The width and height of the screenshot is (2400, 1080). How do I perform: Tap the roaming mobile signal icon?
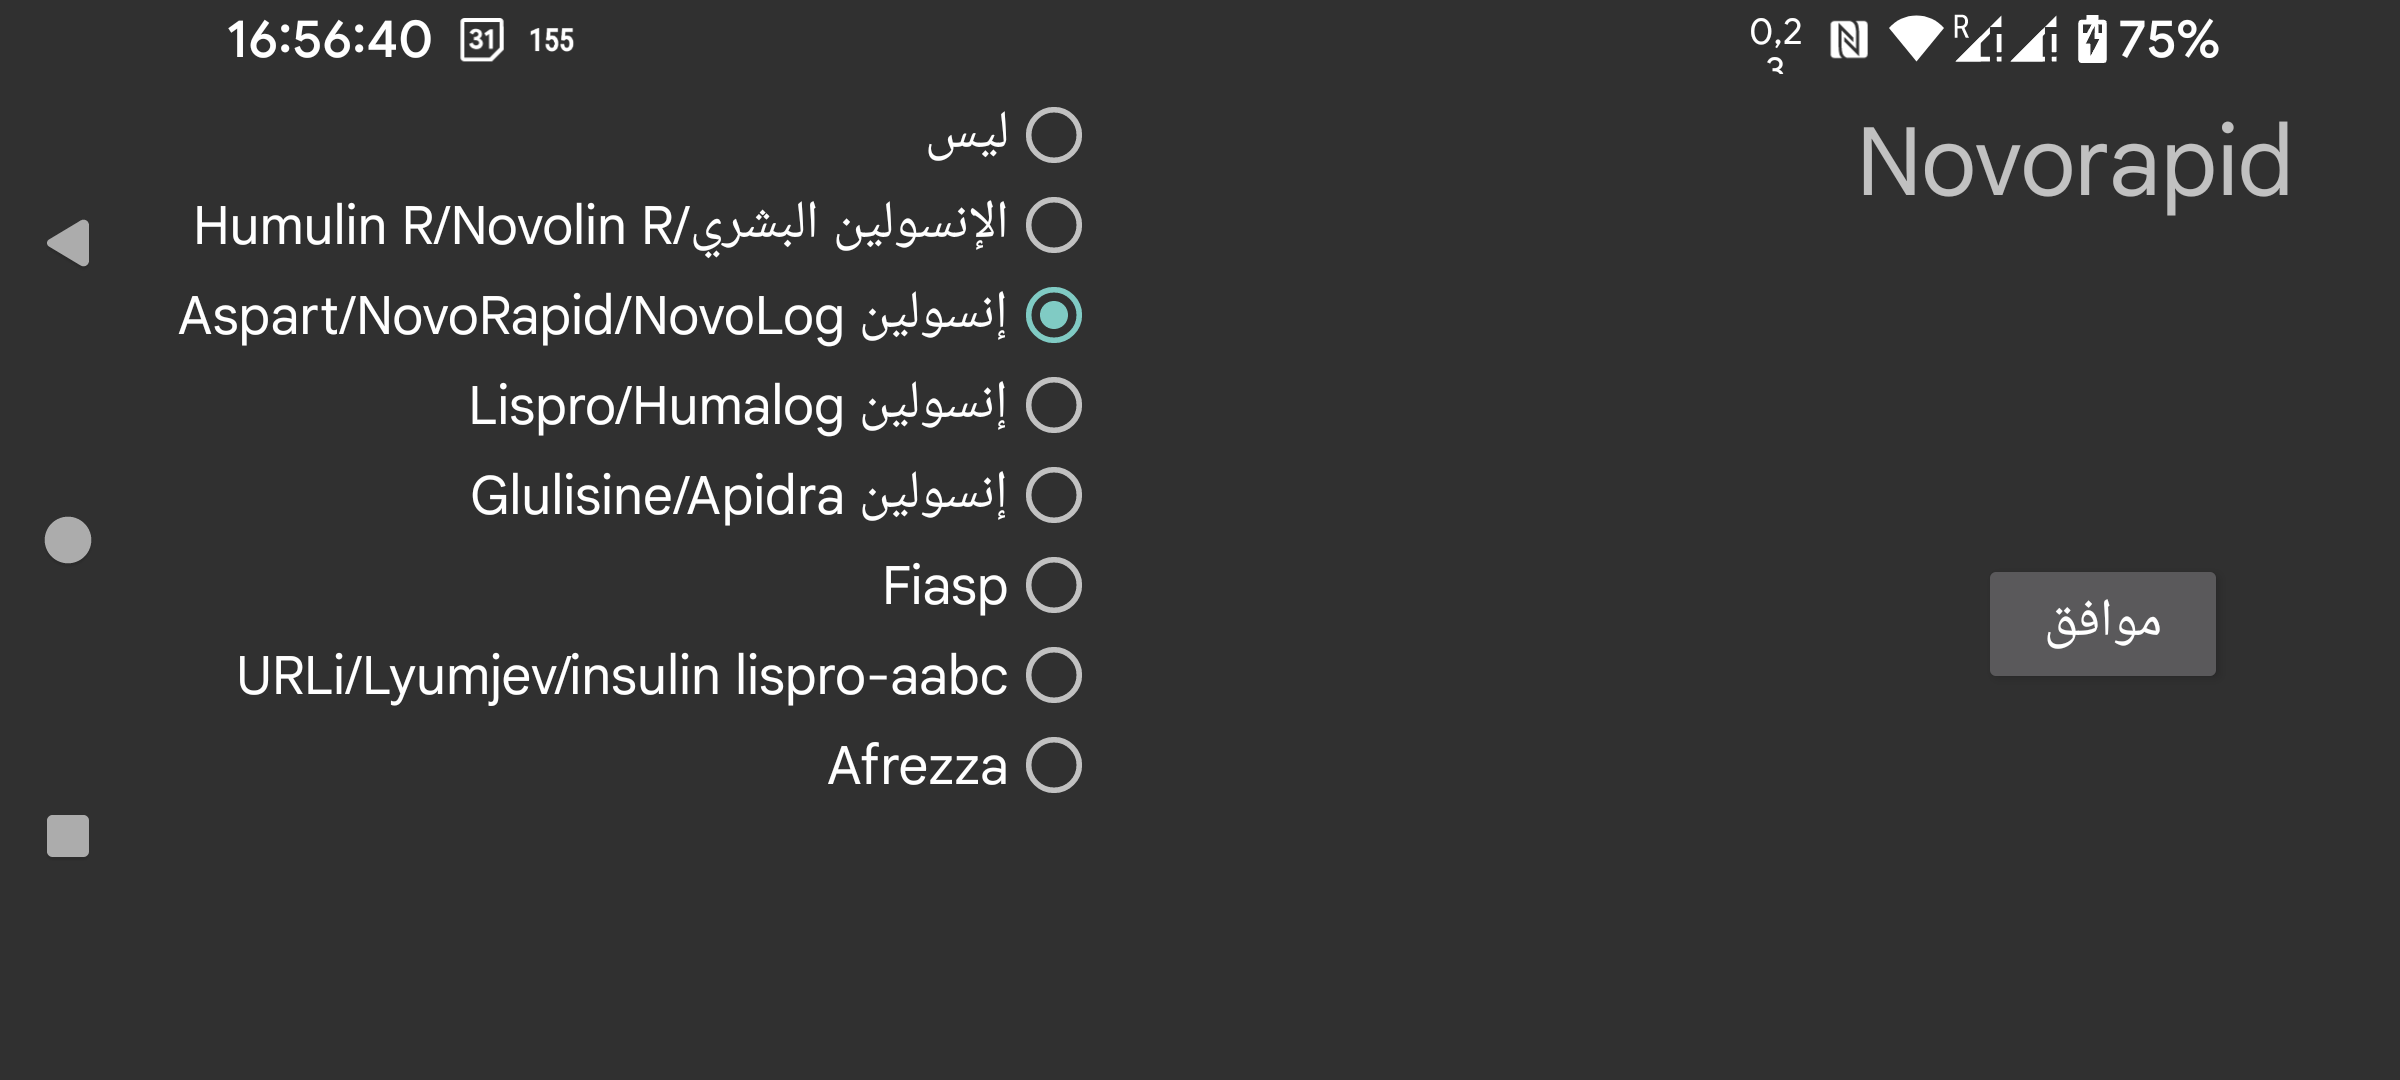pos(1978,40)
